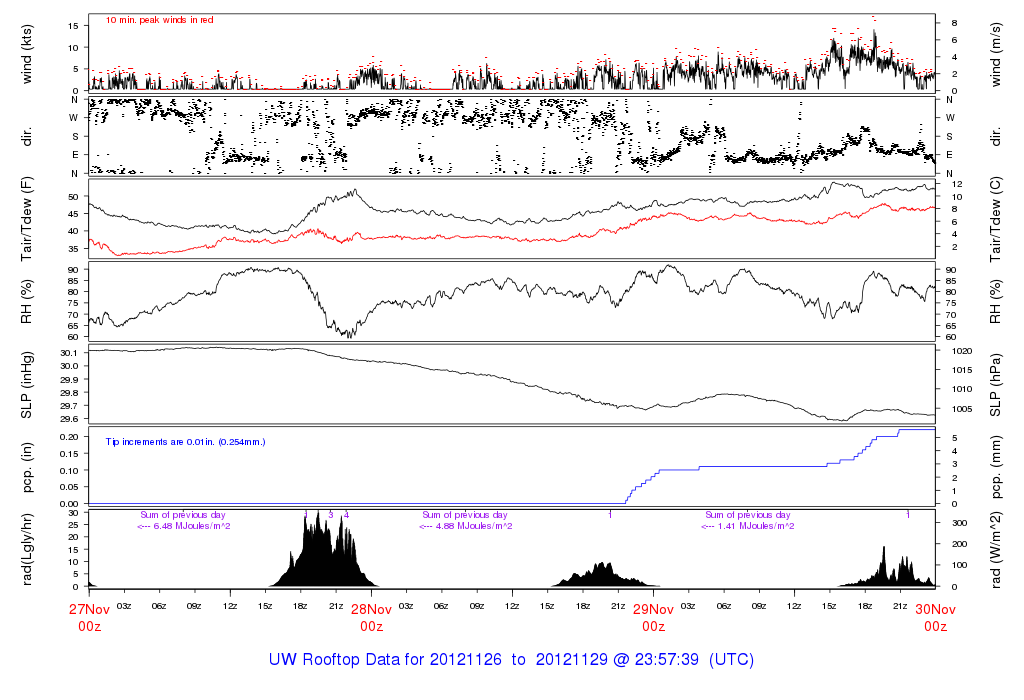Click the 'Tair/Tdew (F)' axis label
Viewport: 1024px width, 700px height.
click(27, 219)
